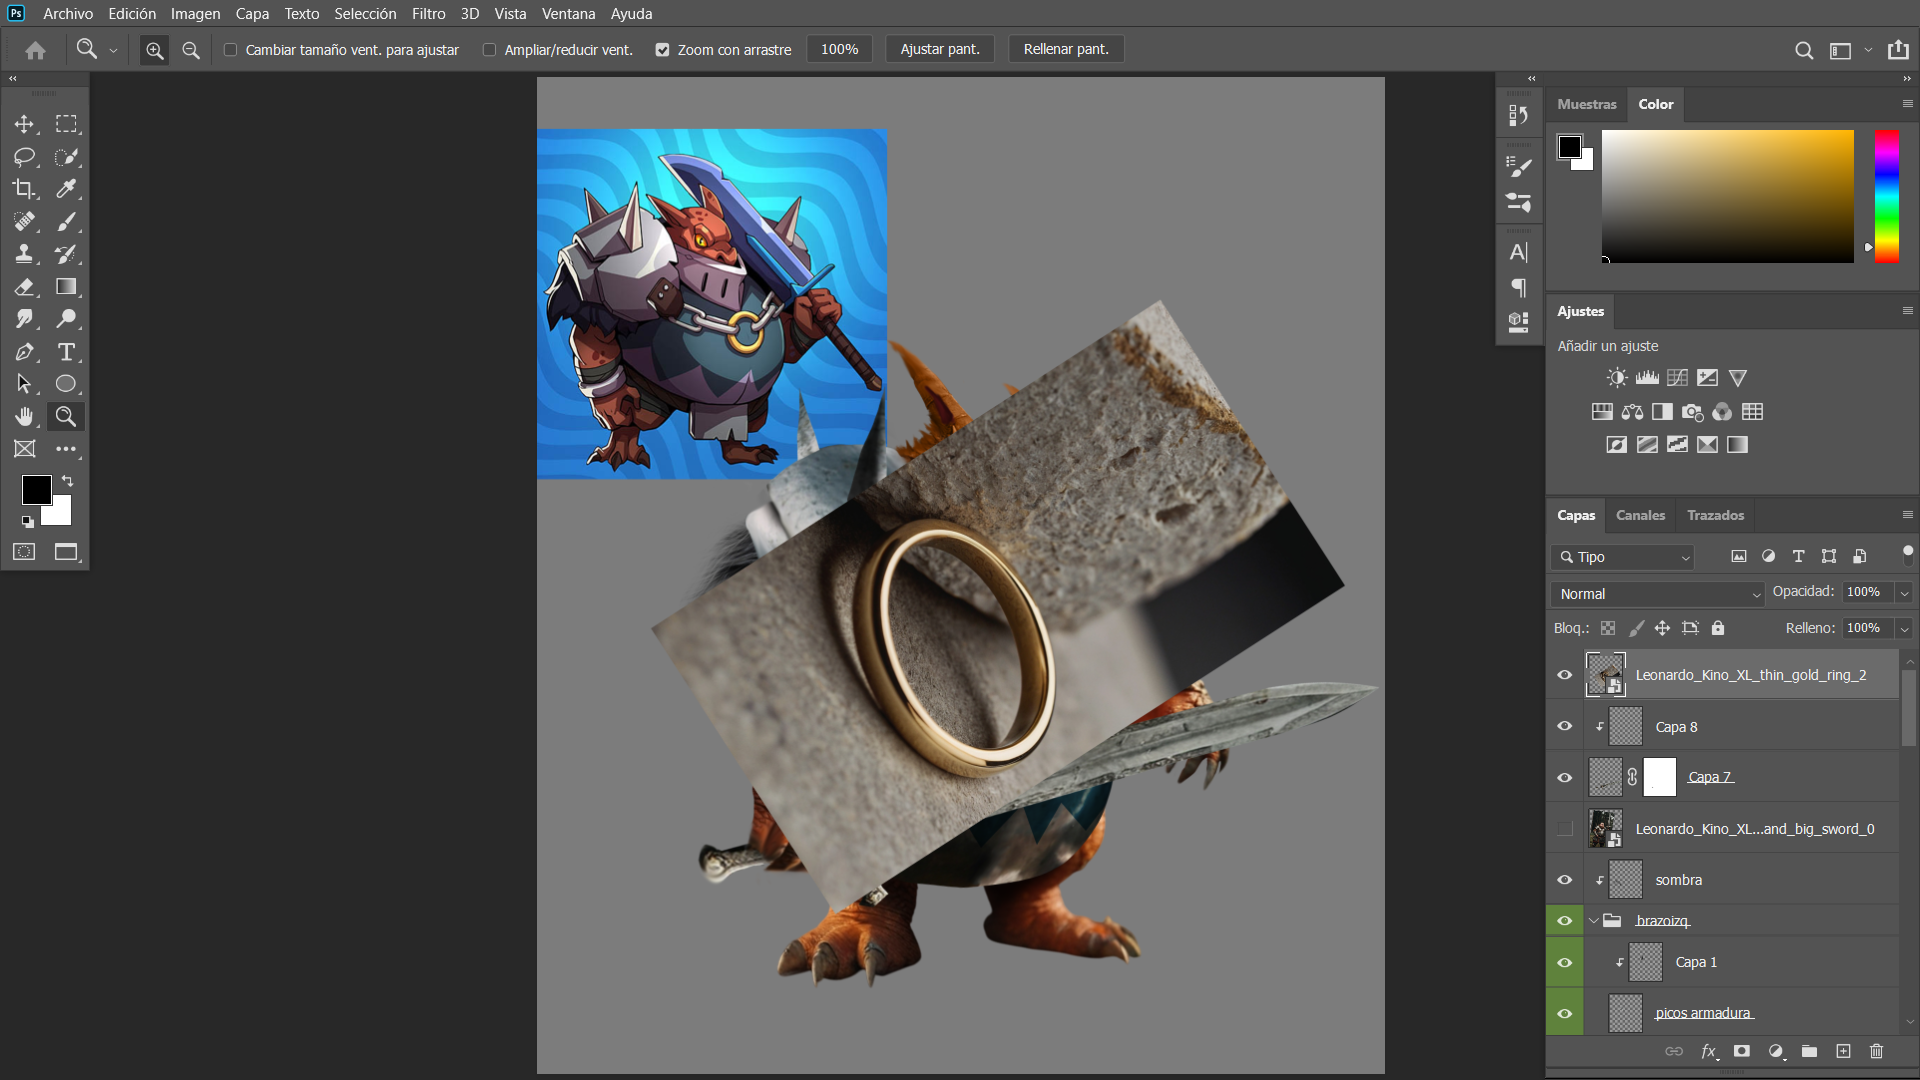Hide the Capa 8 layer
Image resolution: width=1920 pixels, height=1080 pixels.
(1565, 727)
